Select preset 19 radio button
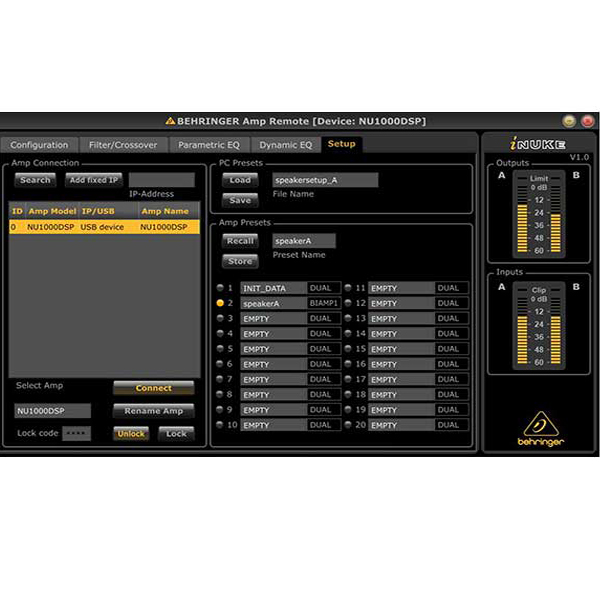 click(x=348, y=409)
